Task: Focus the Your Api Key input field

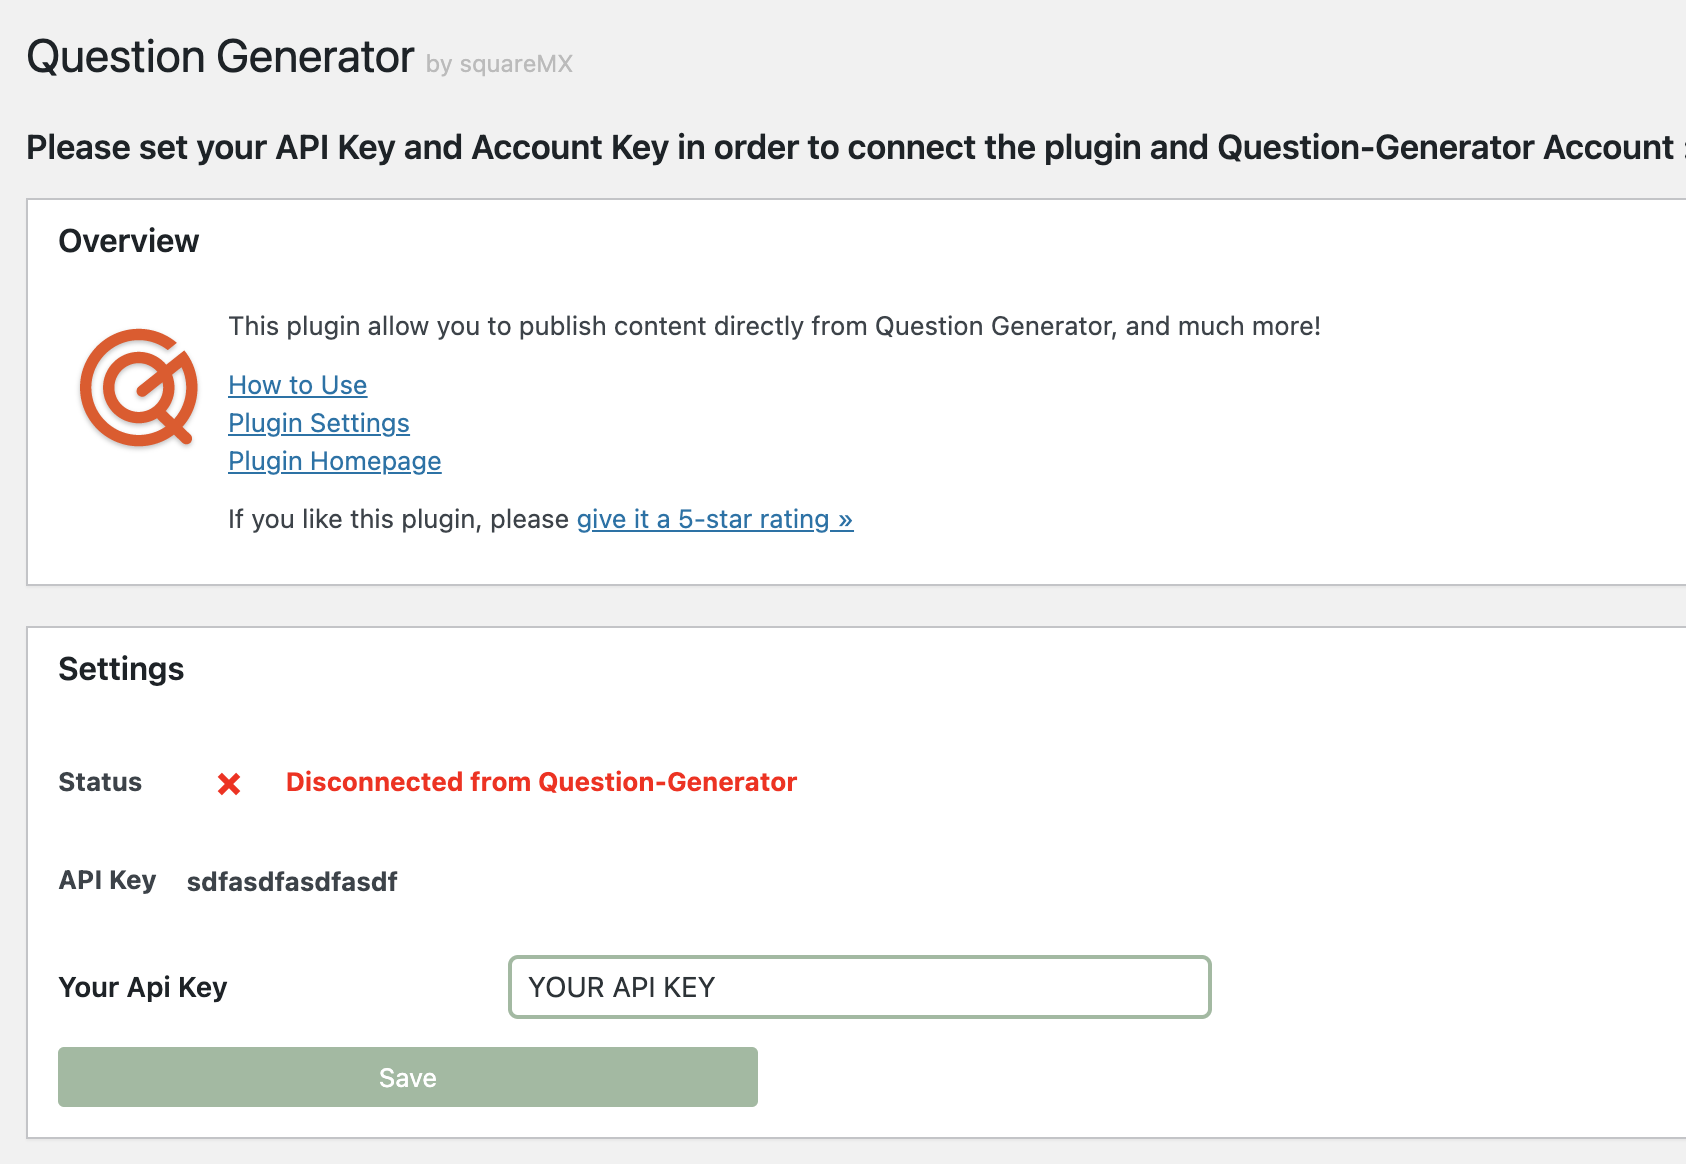Action: click(860, 987)
